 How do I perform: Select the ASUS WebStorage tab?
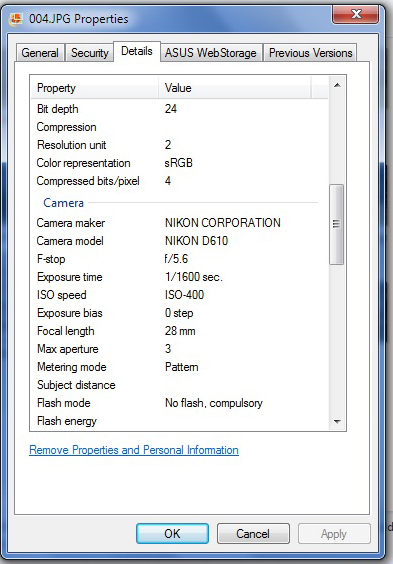tap(211, 53)
